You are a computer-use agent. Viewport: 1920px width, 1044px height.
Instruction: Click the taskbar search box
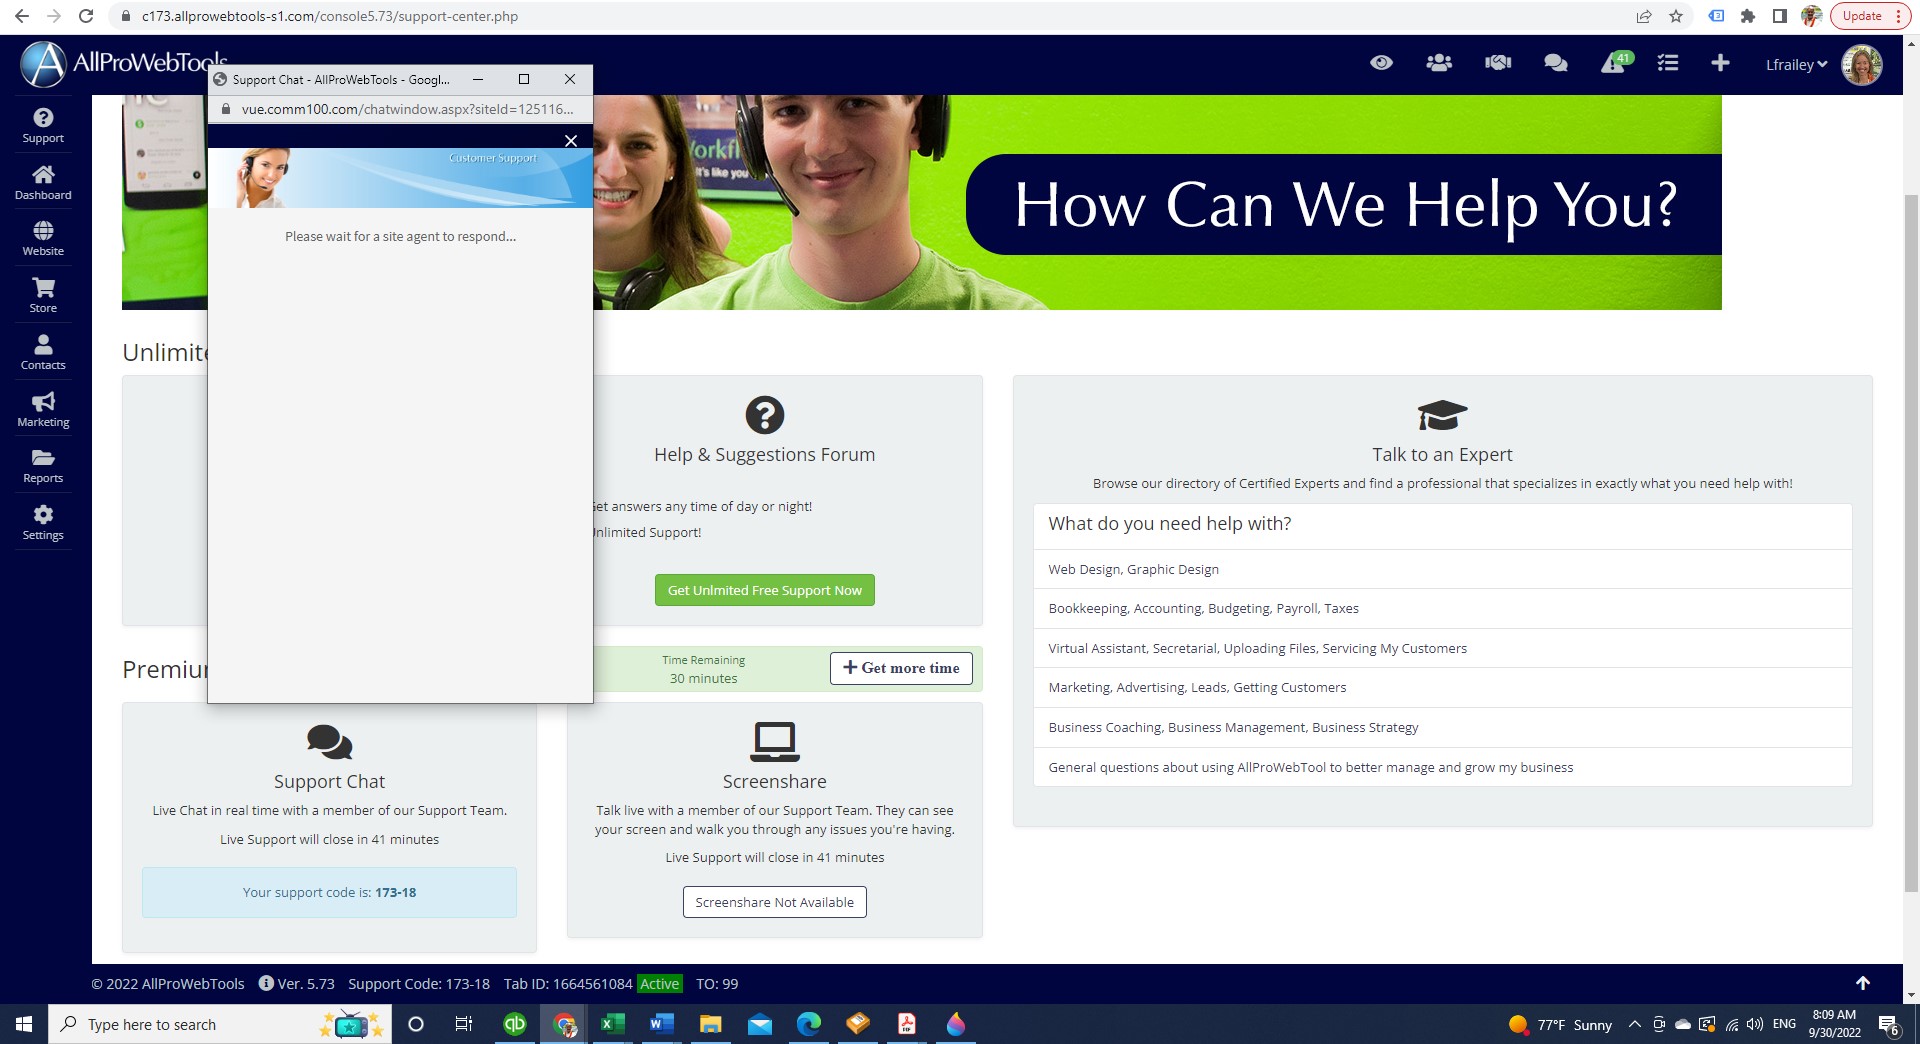[220, 1024]
